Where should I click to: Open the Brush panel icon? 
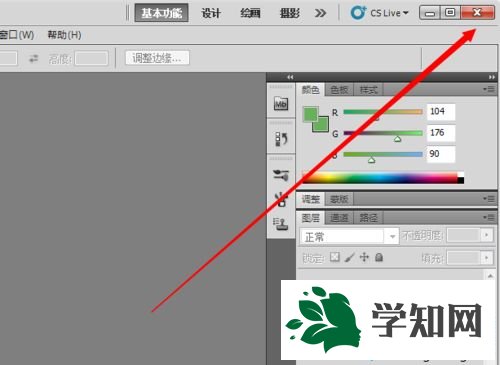click(x=281, y=175)
